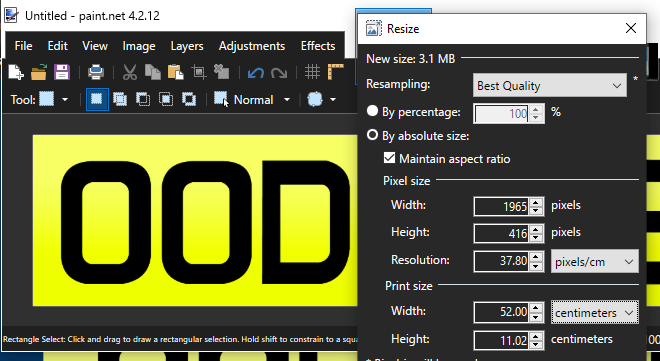Select the By absolute size radio button

click(372, 135)
